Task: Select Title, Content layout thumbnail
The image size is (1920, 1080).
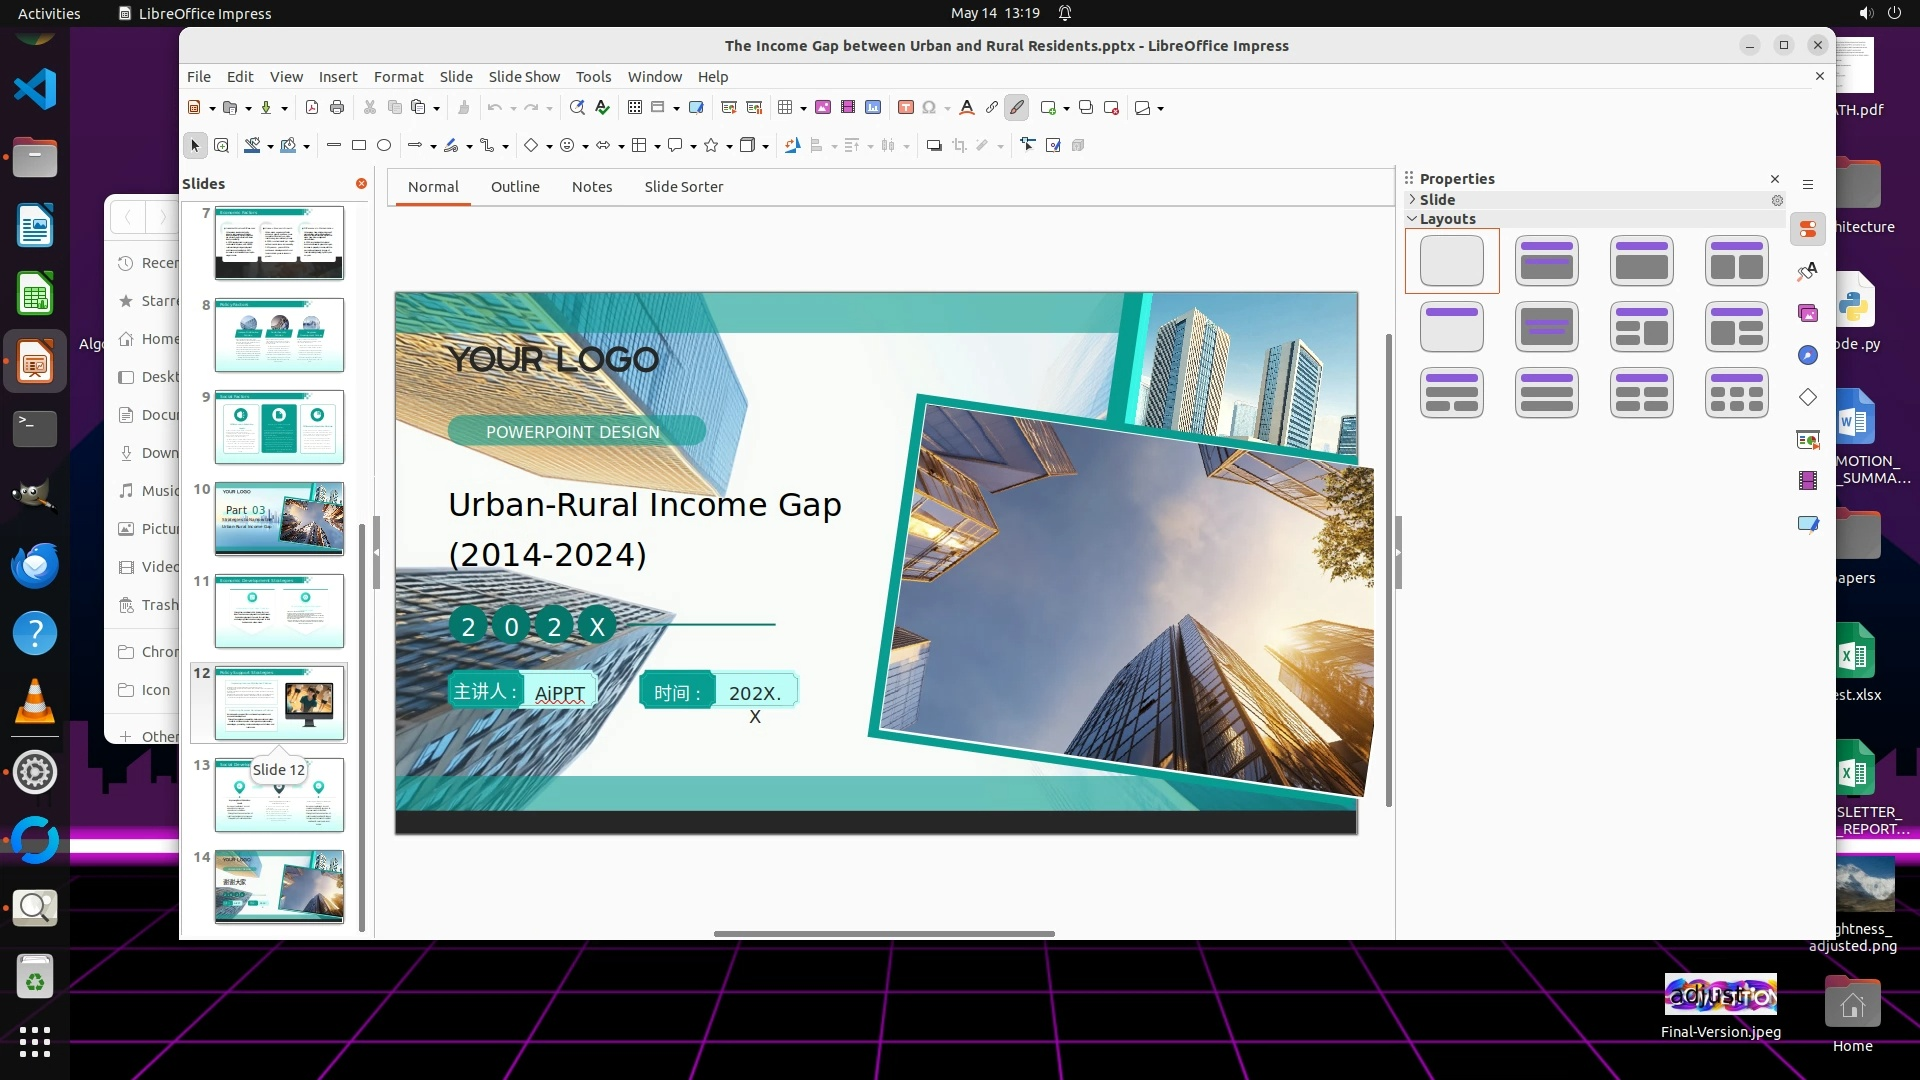Action: 1641,261
